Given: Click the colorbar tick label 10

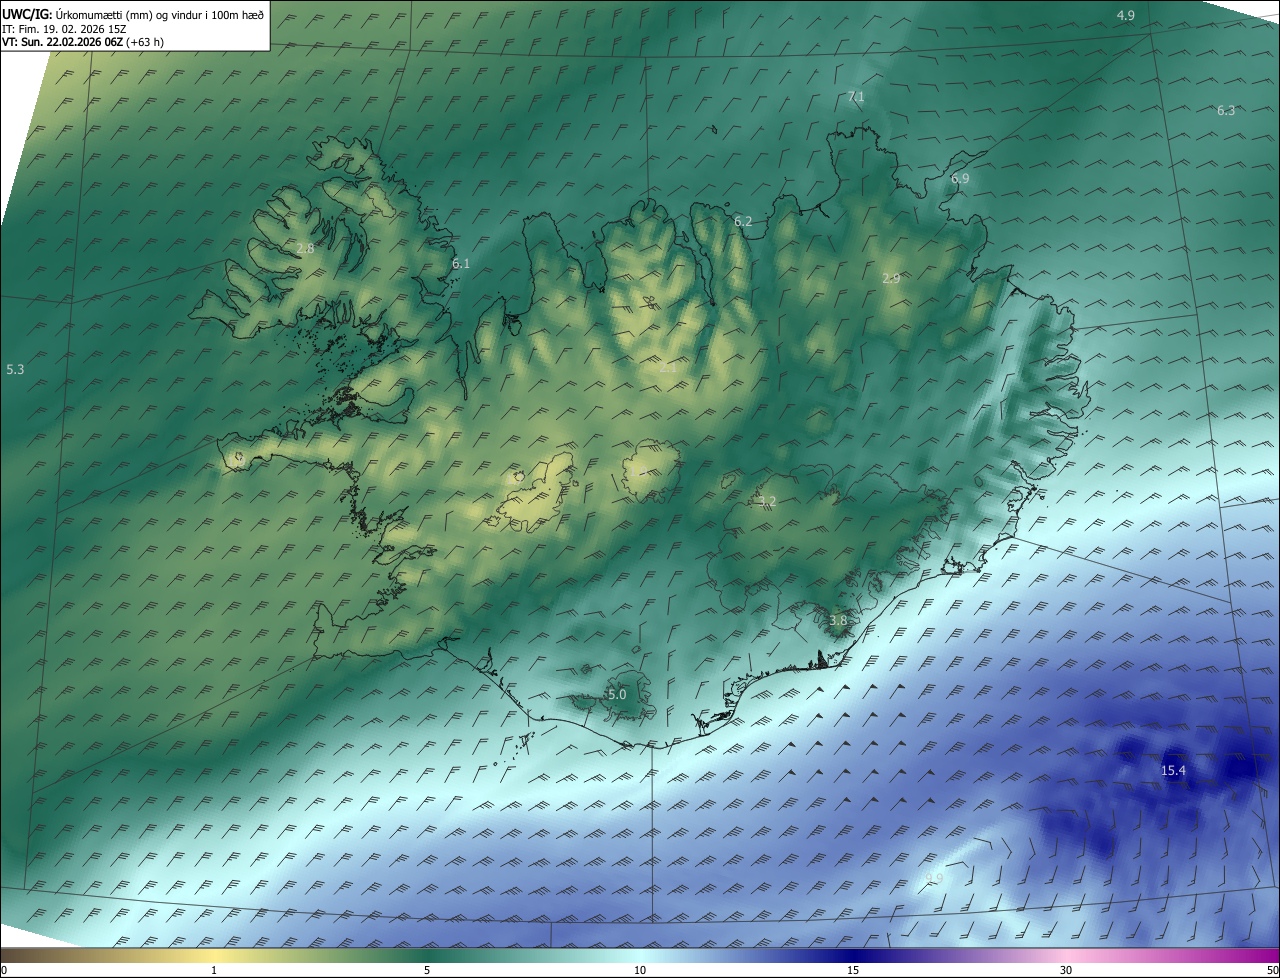Looking at the screenshot, I should pos(640,970).
